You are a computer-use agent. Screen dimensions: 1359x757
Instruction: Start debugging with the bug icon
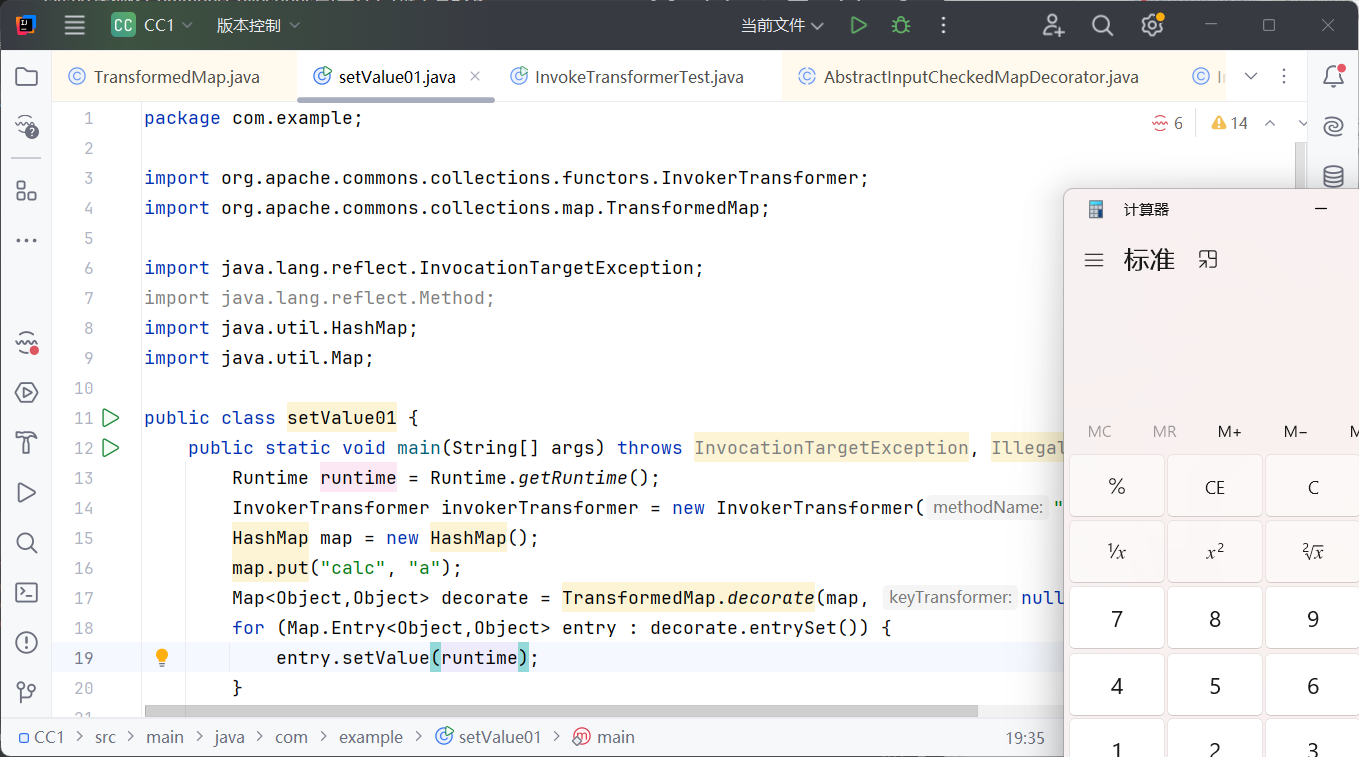point(901,26)
